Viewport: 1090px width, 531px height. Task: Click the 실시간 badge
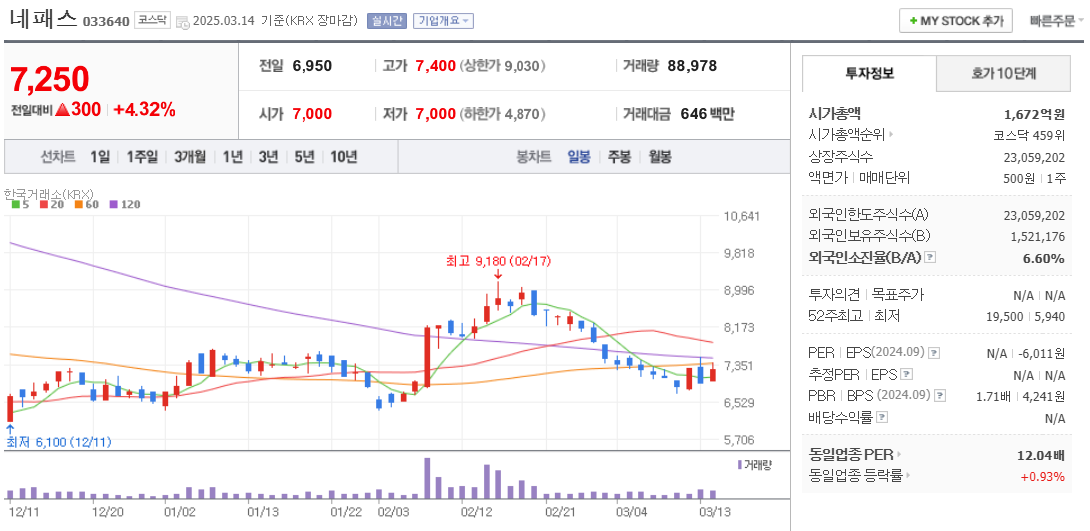[387, 21]
